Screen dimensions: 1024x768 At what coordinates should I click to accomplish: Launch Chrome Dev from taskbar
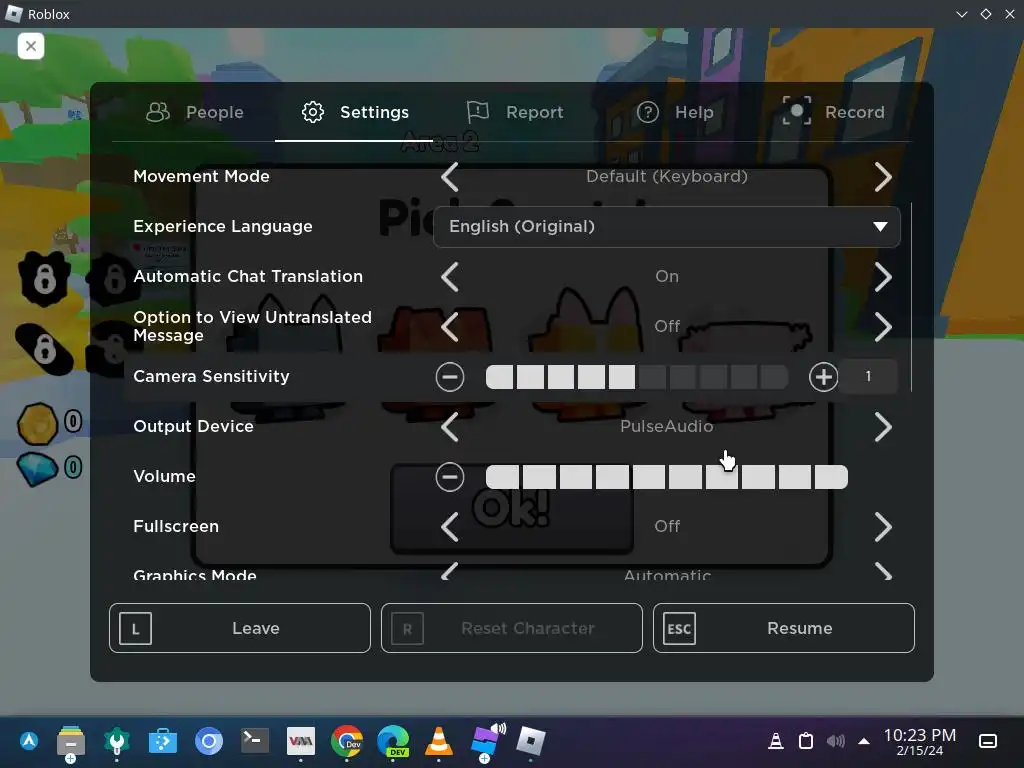tap(347, 741)
